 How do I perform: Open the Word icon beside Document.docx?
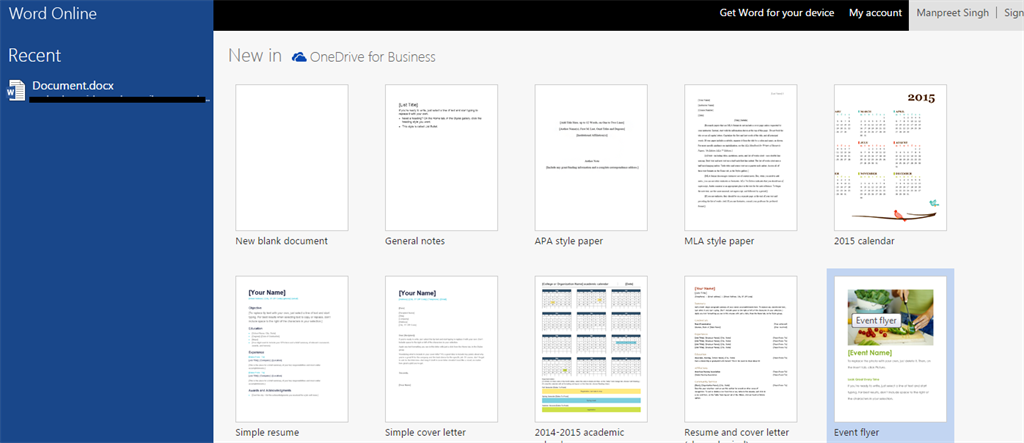pyautogui.click(x=14, y=90)
